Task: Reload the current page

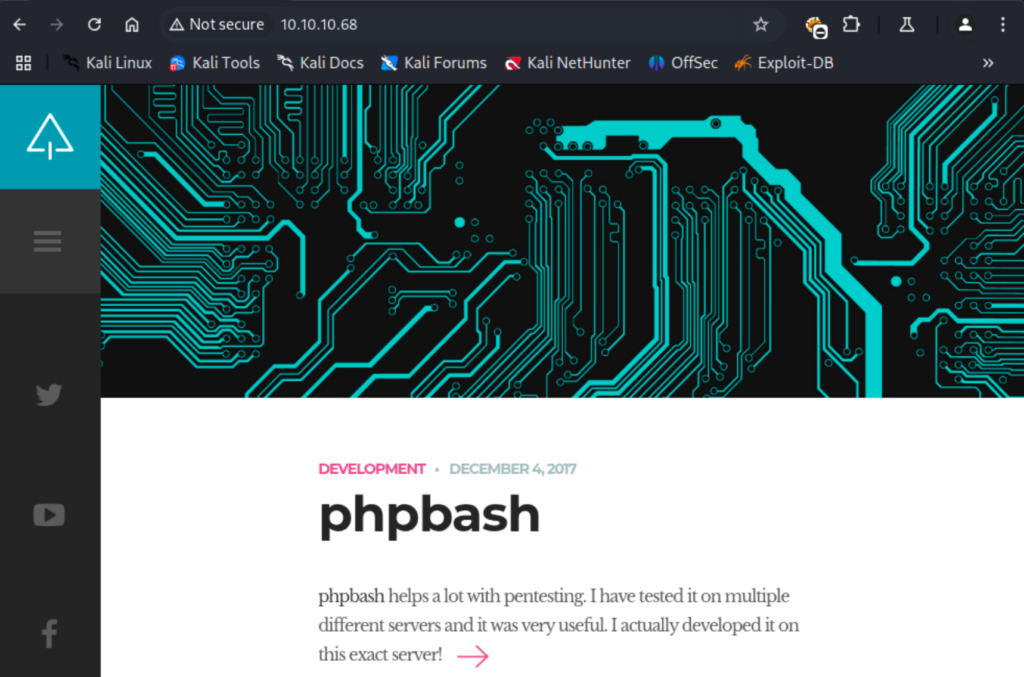Action: [94, 24]
